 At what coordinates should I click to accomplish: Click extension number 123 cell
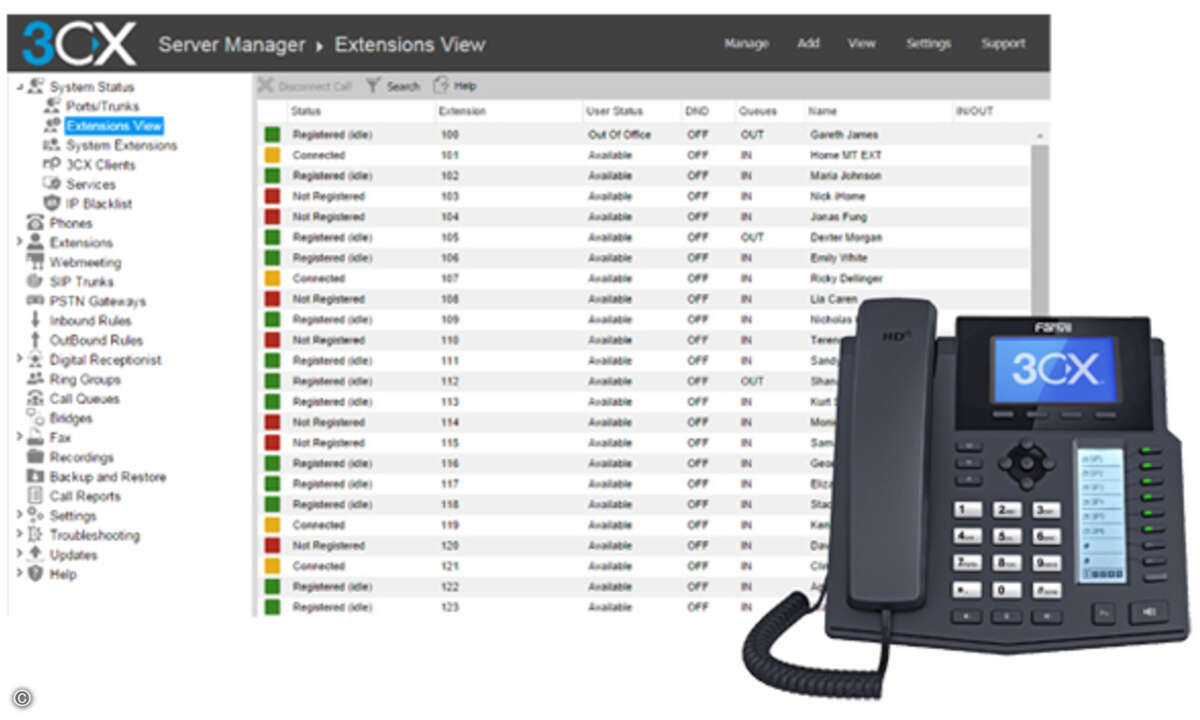click(449, 607)
